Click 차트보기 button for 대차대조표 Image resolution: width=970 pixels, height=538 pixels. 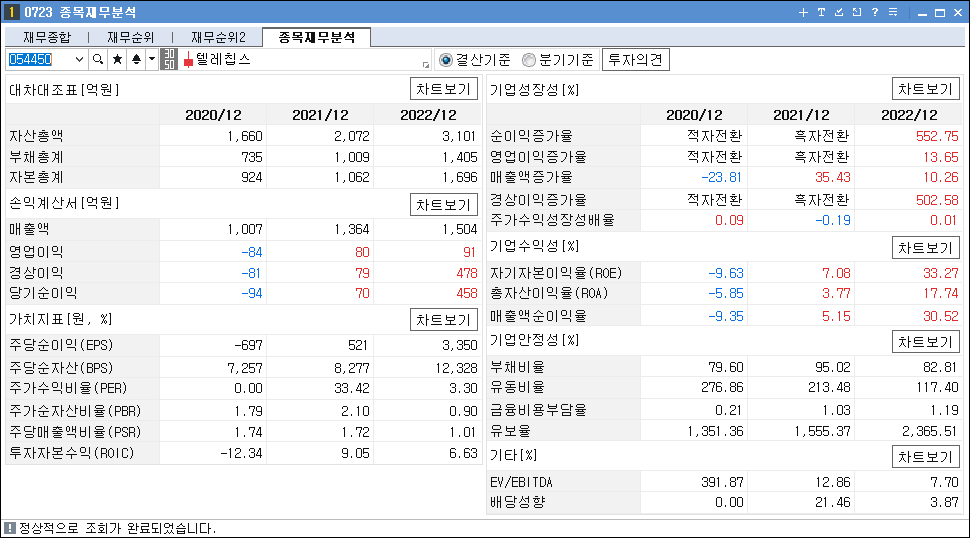(x=444, y=89)
